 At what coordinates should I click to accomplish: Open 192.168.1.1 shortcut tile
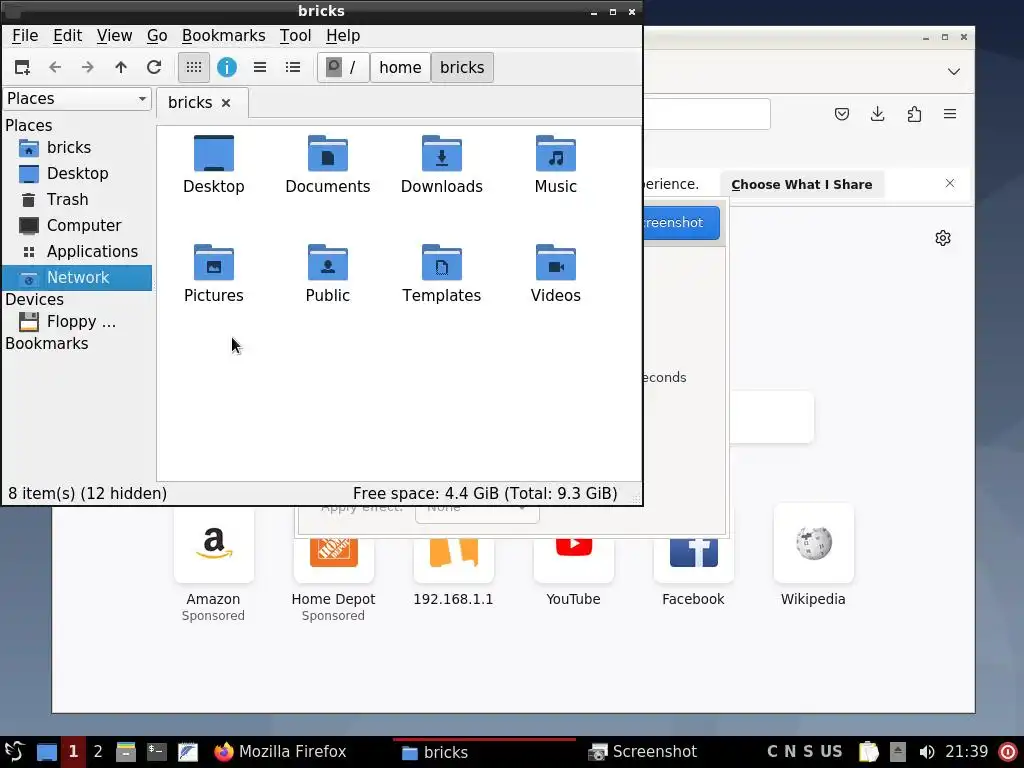click(454, 562)
